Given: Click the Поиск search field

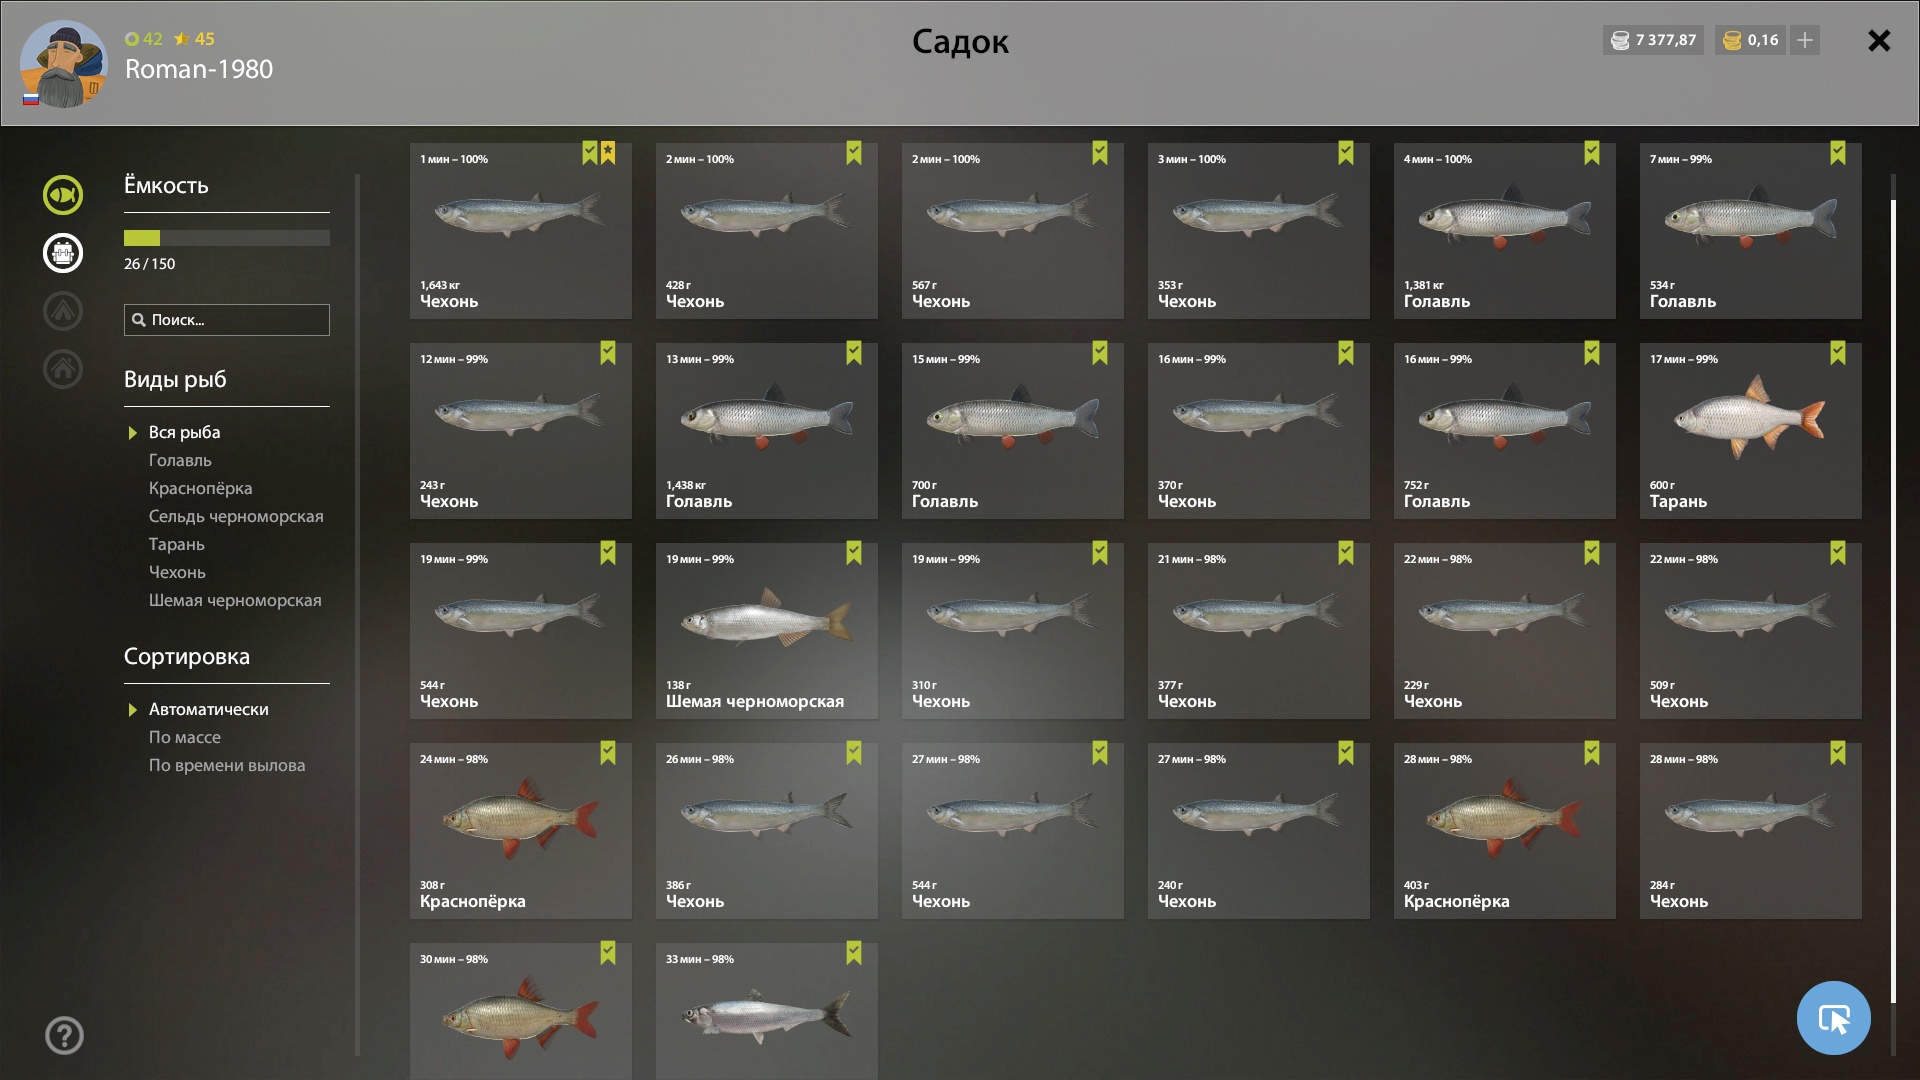Looking at the screenshot, I should pos(227,320).
